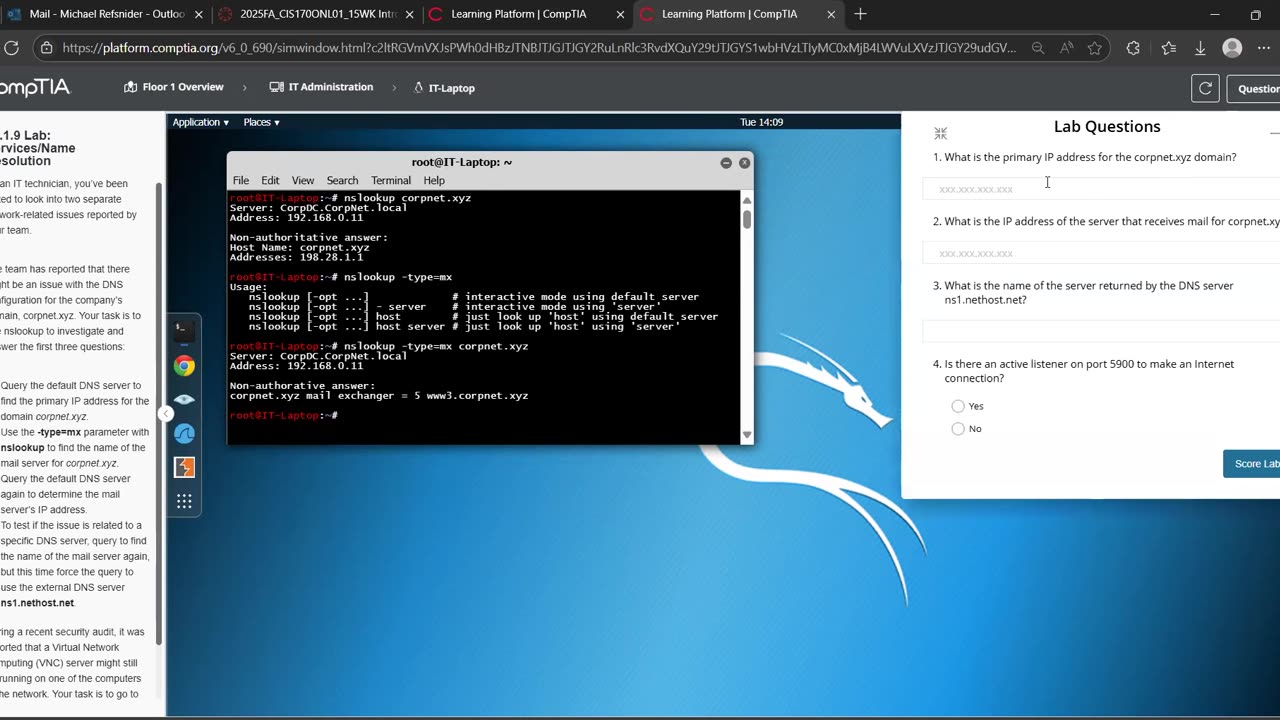Click the browser zoom-out magnifier icon
Viewport: 1280px width, 720px height.
(1038, 48)
